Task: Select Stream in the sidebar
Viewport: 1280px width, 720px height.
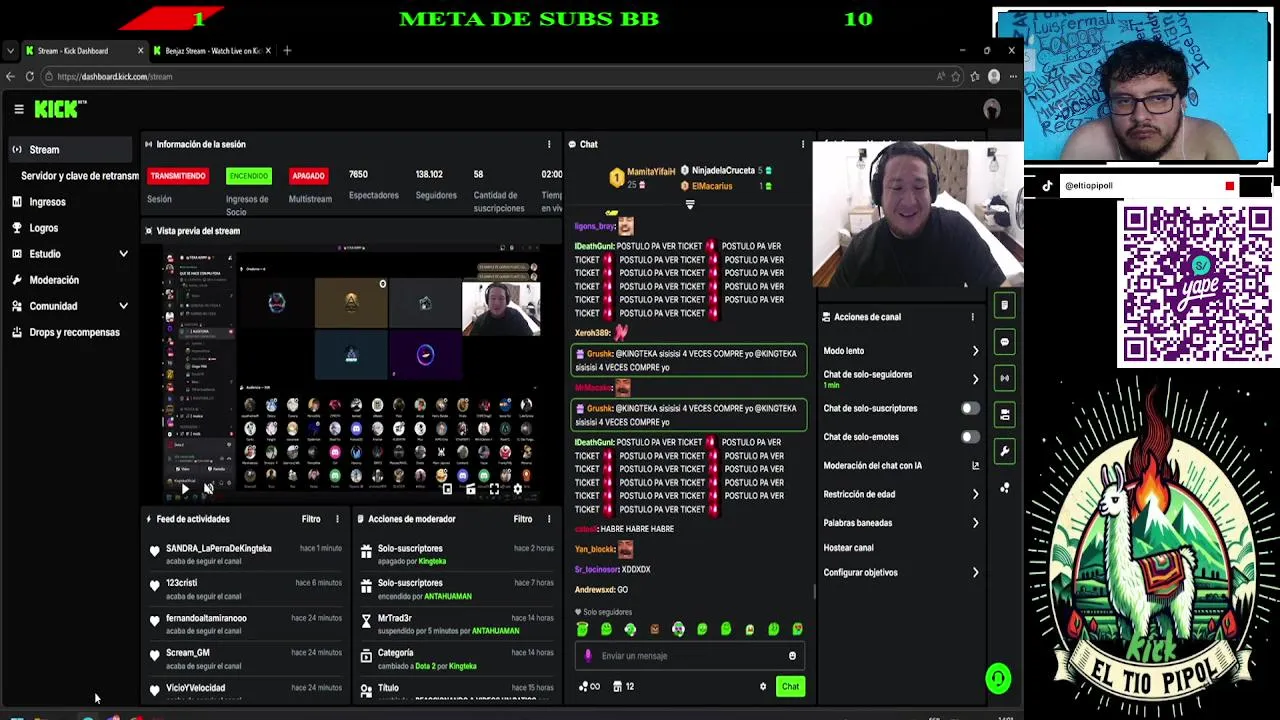Action: pos(70,149)
